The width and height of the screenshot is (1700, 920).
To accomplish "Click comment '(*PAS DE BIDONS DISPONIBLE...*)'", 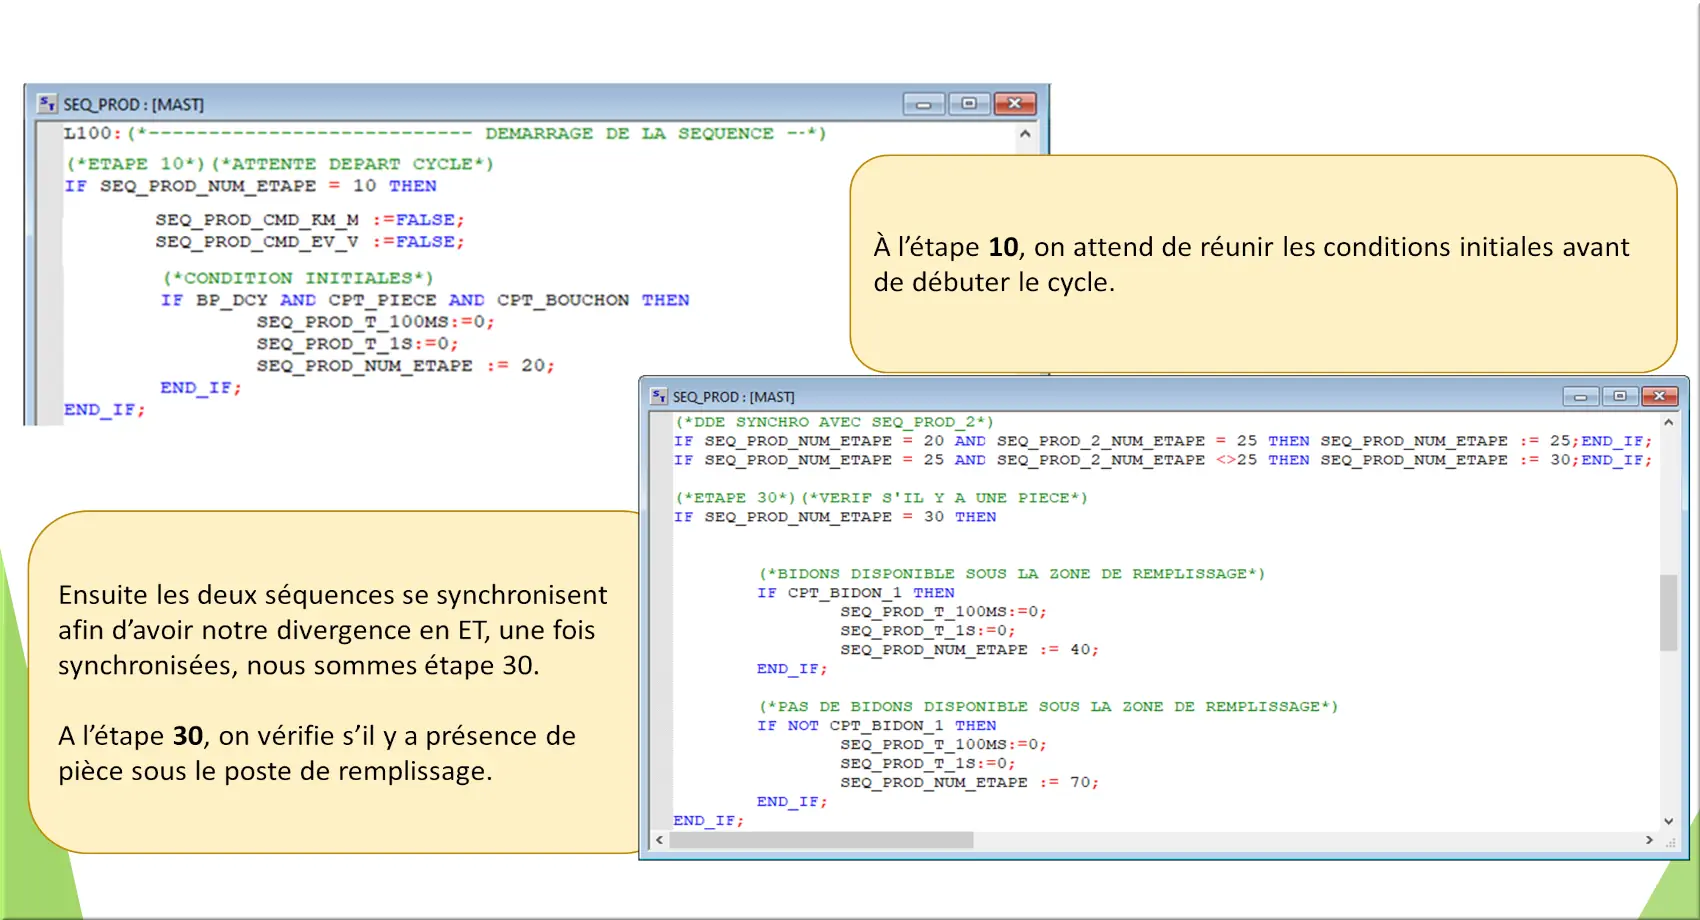I will 1048,707.
